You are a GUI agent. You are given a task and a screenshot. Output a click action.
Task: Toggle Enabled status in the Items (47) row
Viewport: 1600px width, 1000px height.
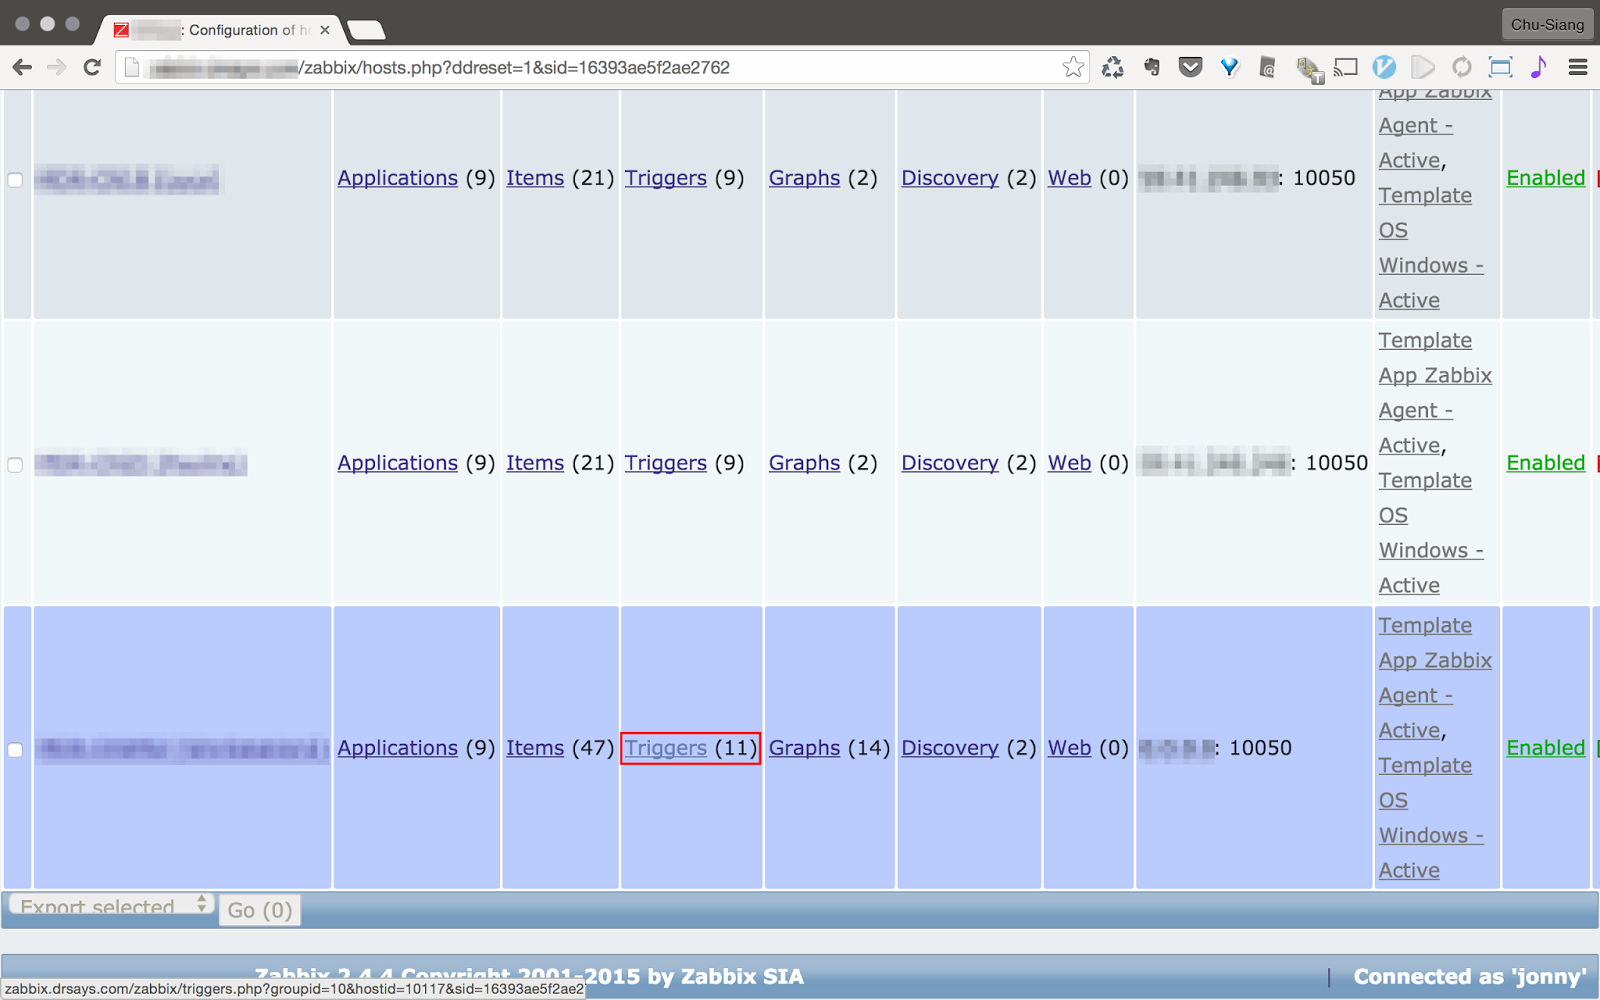[1546, 748]
